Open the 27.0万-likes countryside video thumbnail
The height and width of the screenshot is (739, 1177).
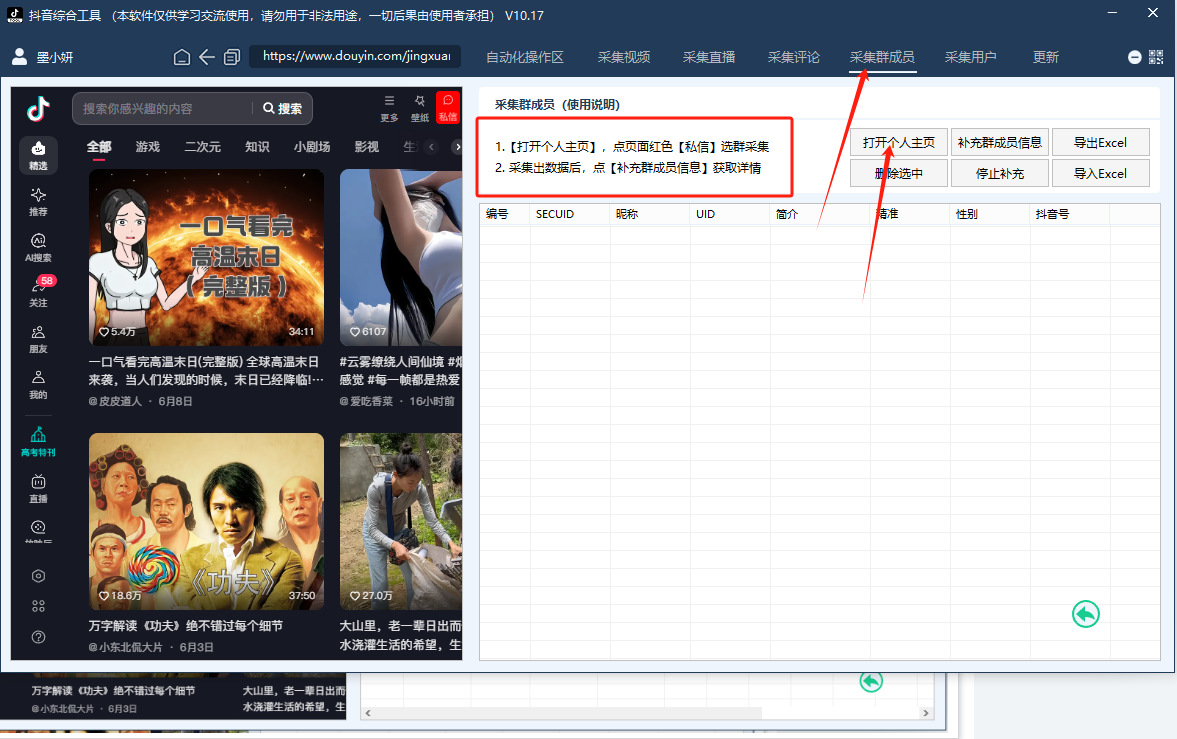(x=401, y=521)
